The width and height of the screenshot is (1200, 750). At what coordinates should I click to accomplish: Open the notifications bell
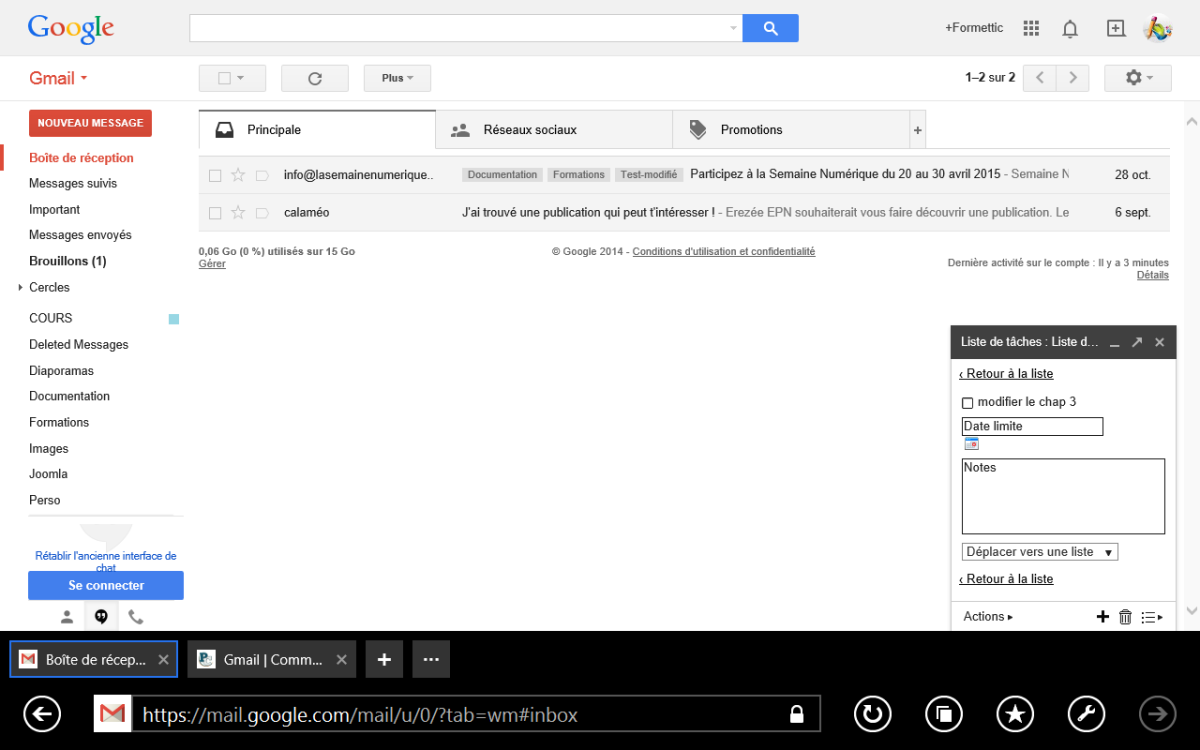[1070, 28]
